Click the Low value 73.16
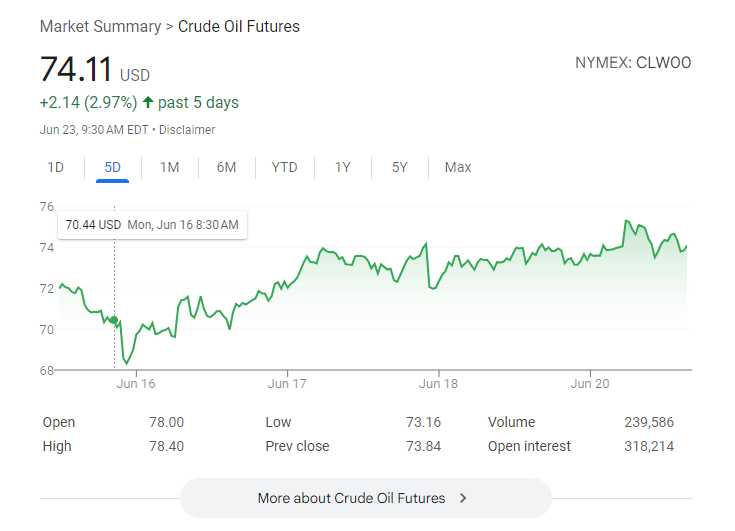The image size is (735, 531). (423, 422)
